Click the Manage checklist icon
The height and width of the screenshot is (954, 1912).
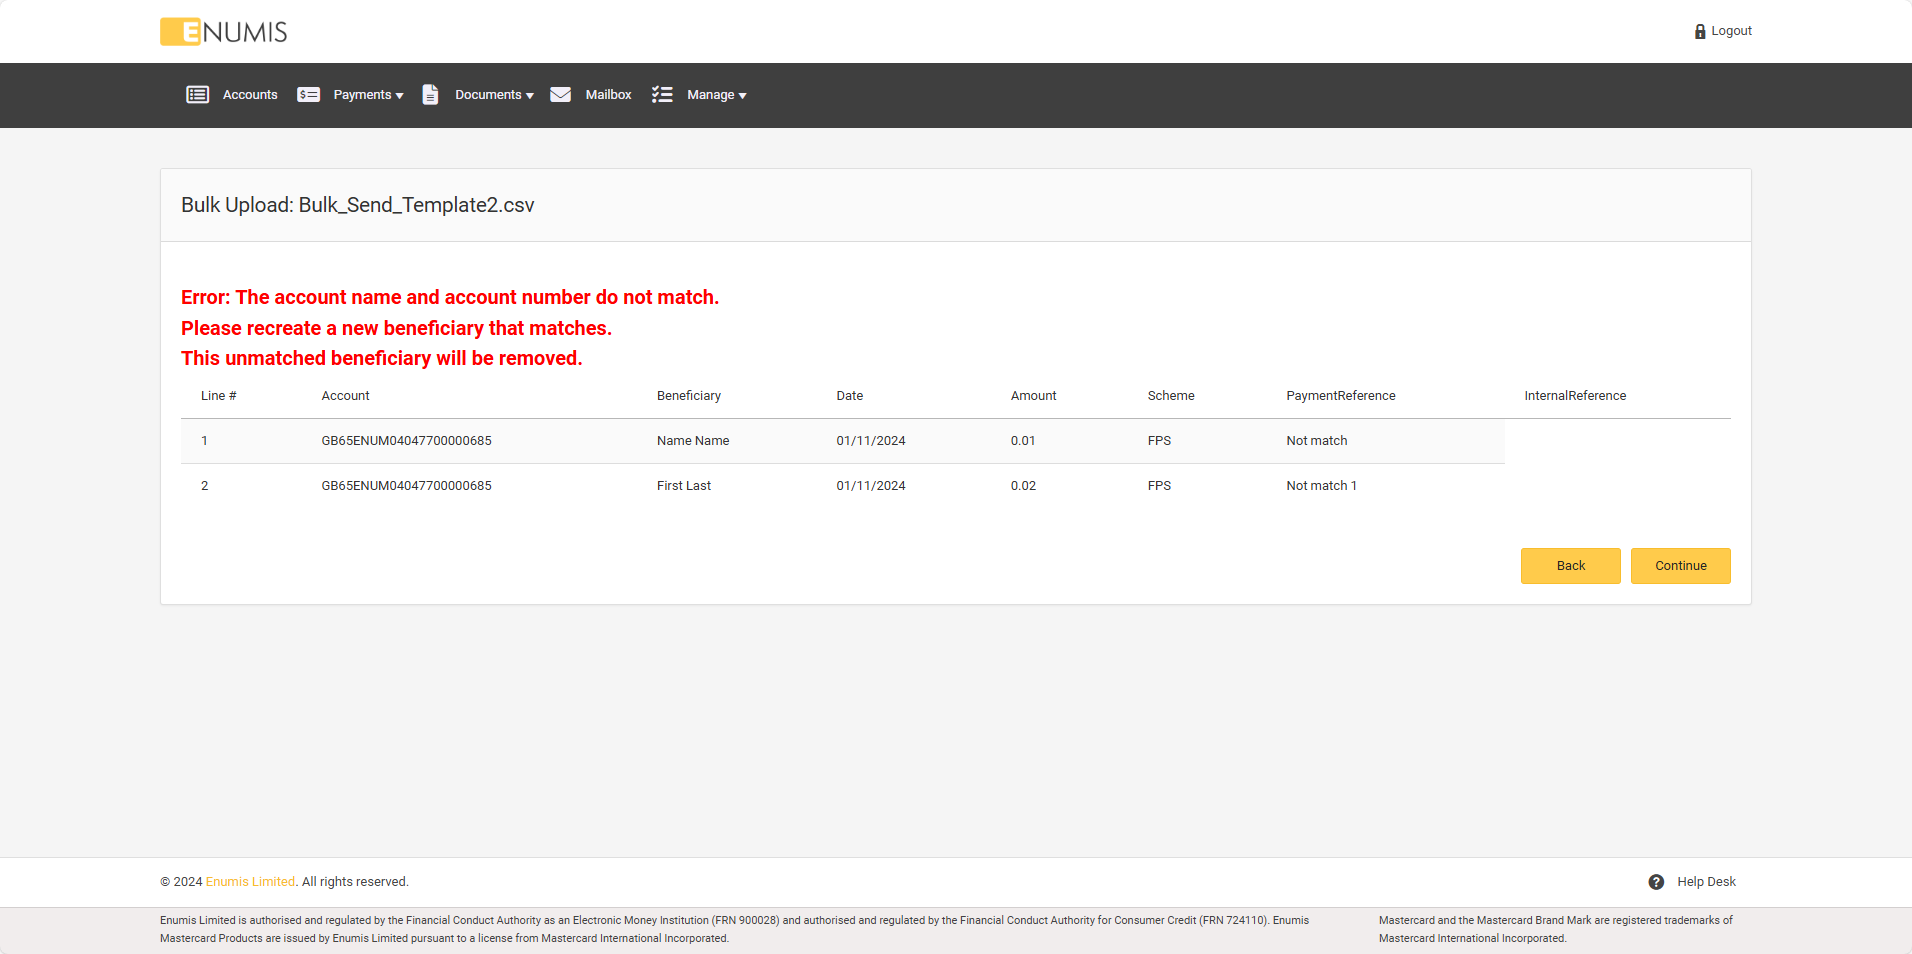[x=662, y=95]
